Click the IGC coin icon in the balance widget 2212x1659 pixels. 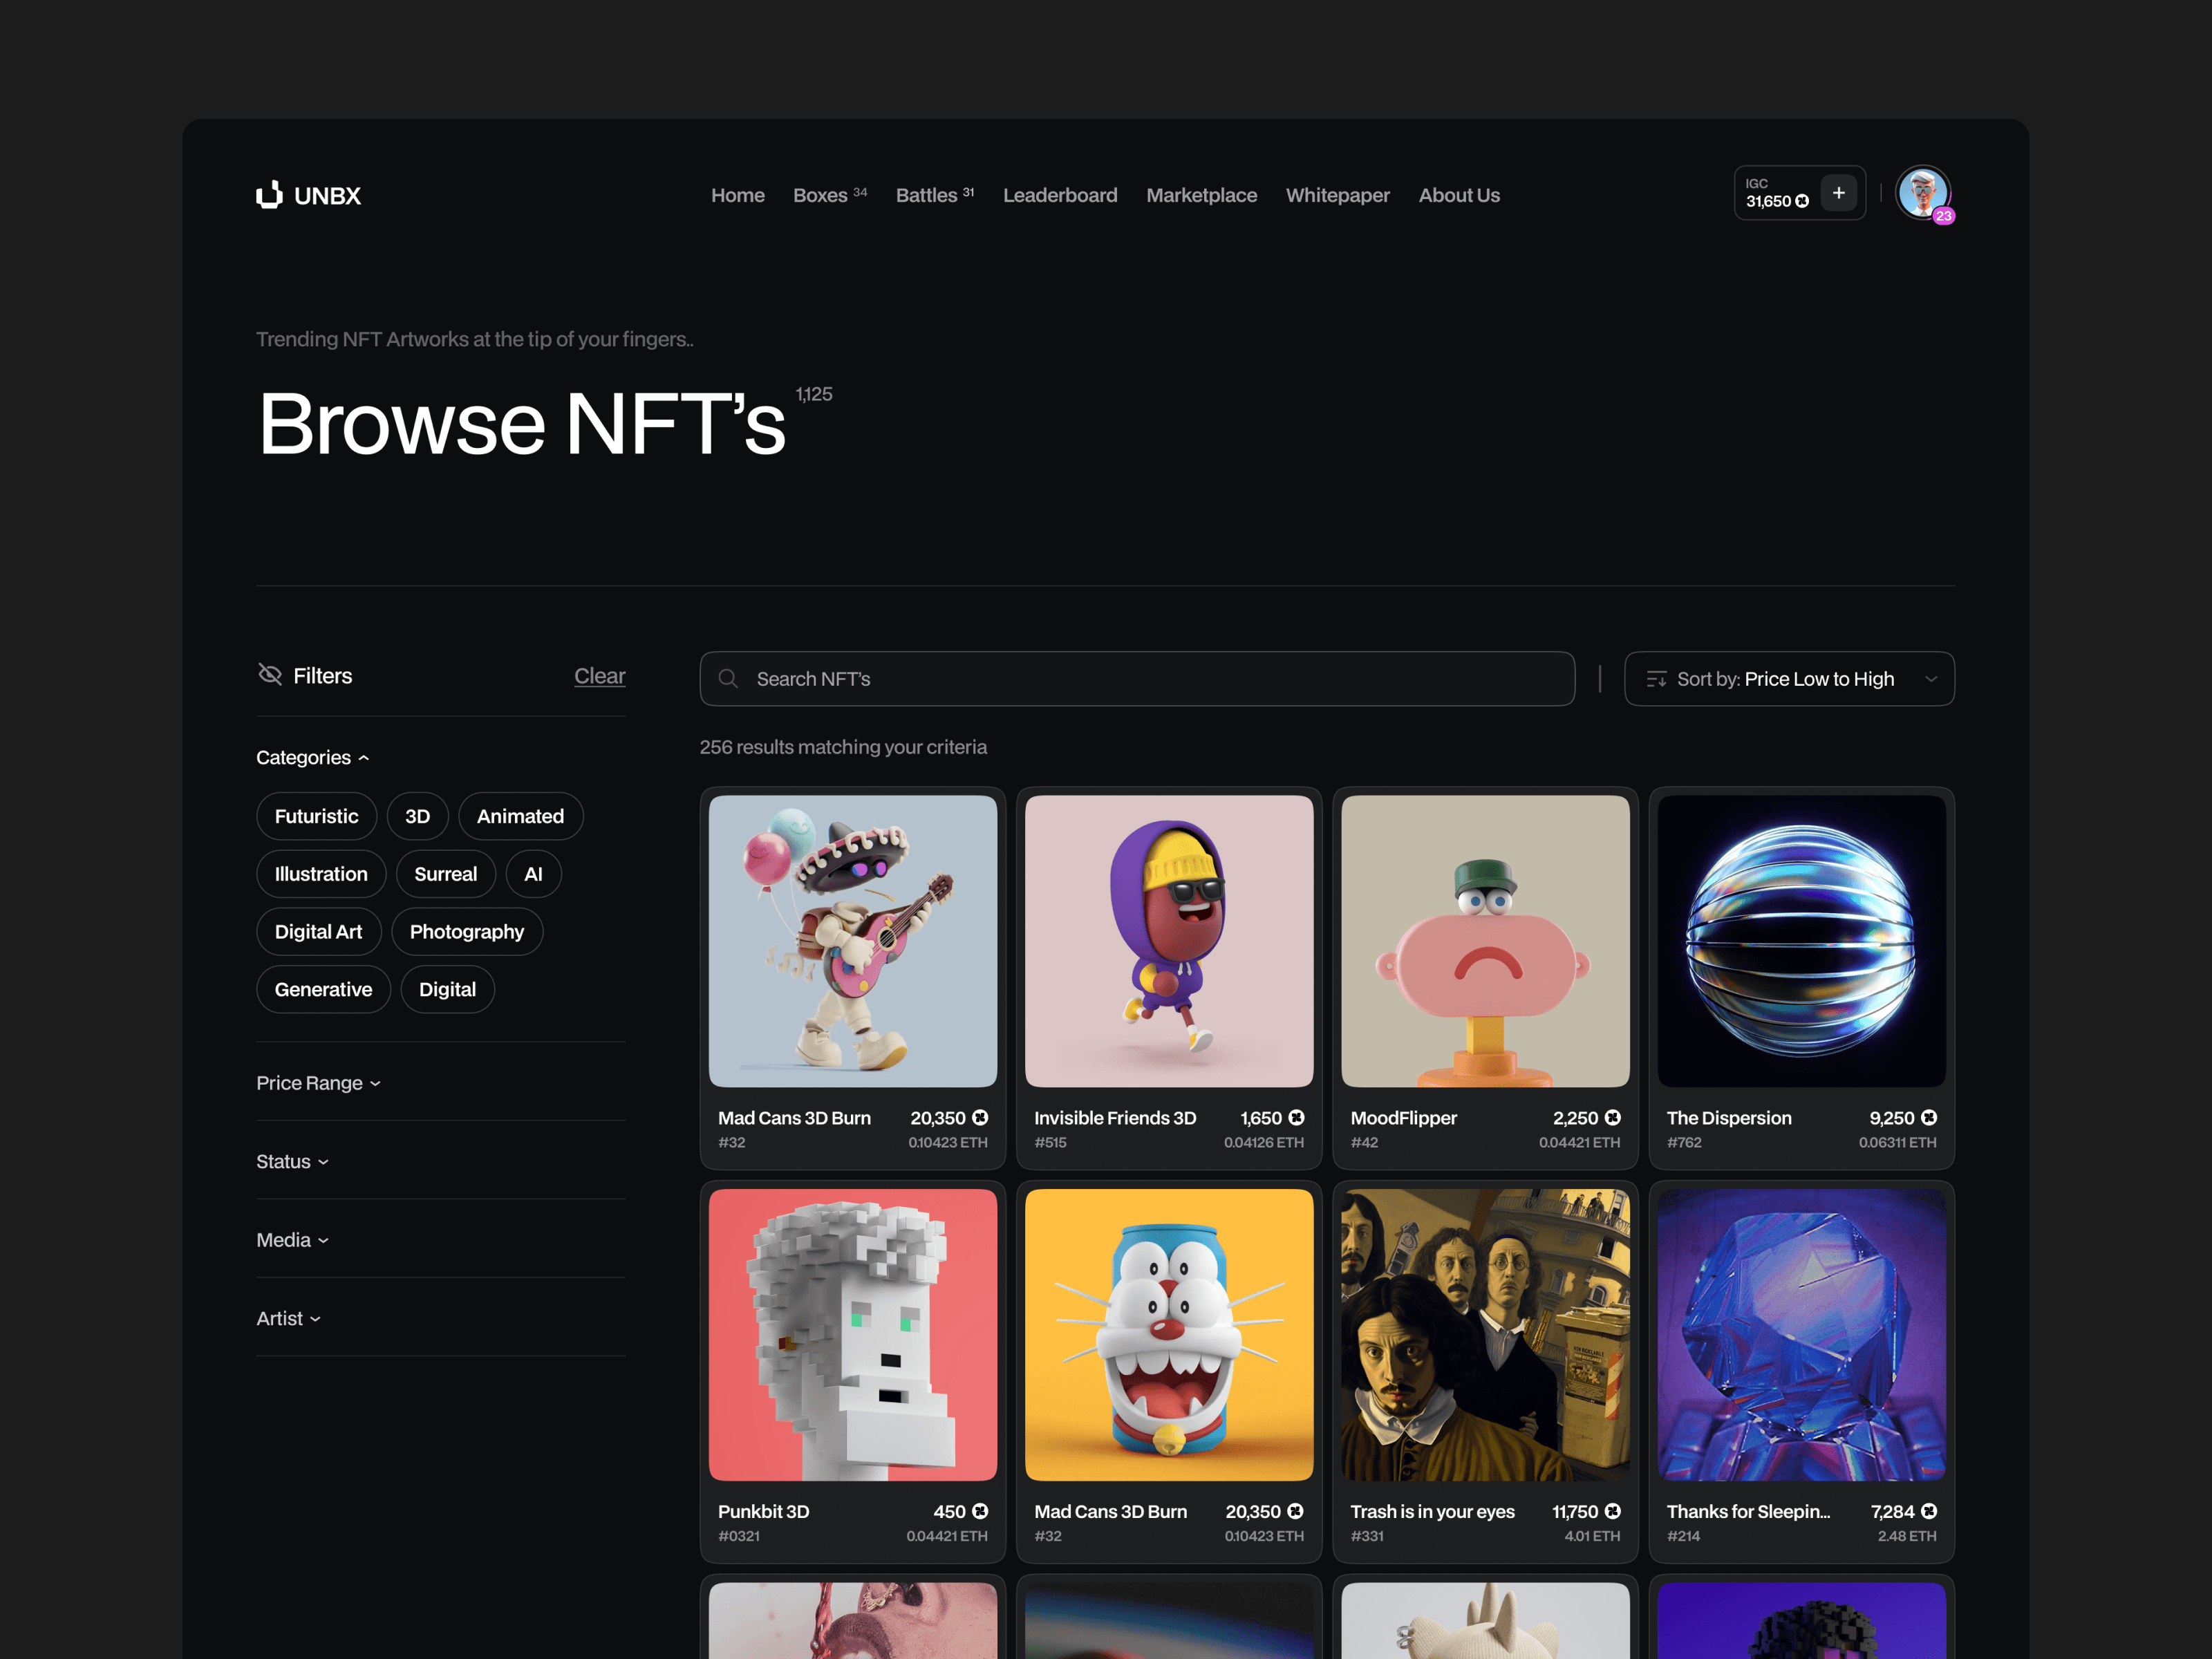1803,201
